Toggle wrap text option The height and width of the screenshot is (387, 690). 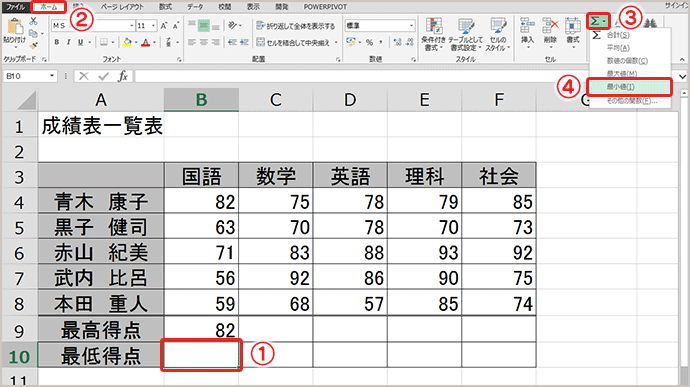pyautogui.click(x=295, y=26)
